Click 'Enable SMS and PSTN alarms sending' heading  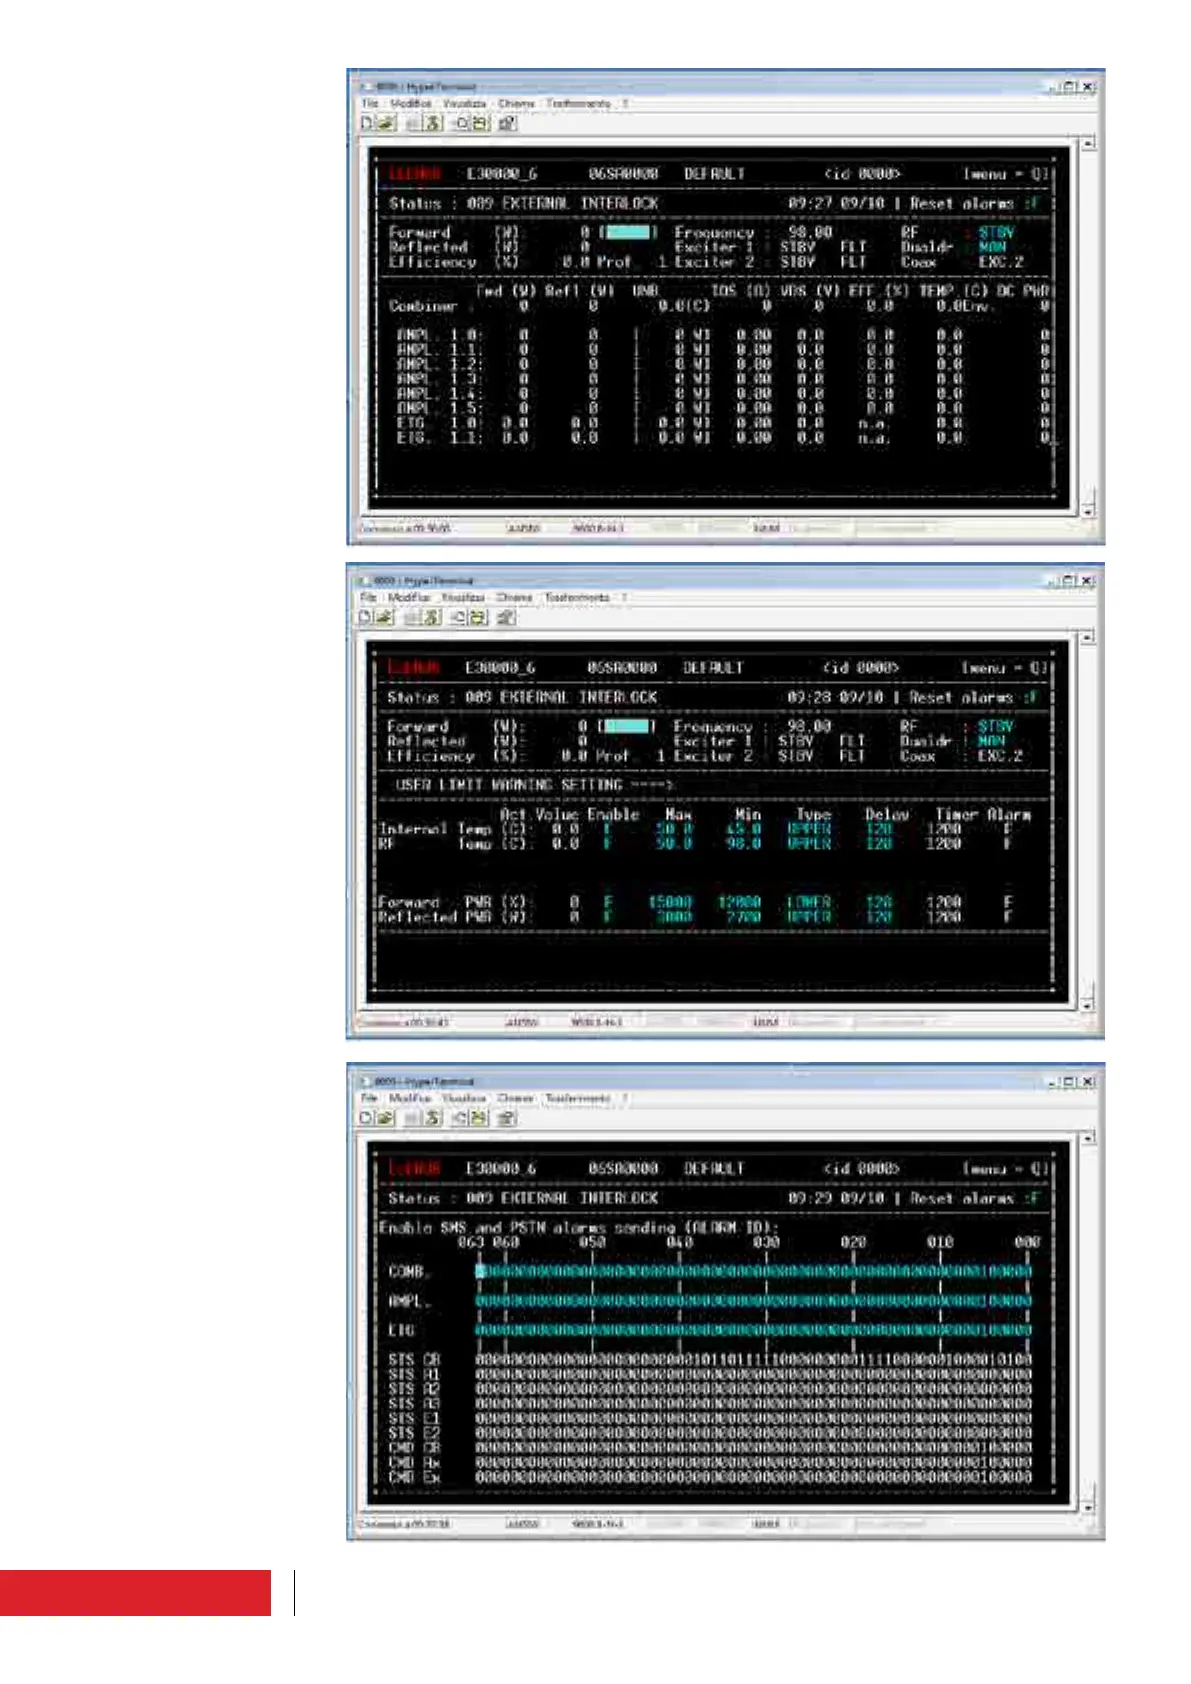tap(529, 1227)
